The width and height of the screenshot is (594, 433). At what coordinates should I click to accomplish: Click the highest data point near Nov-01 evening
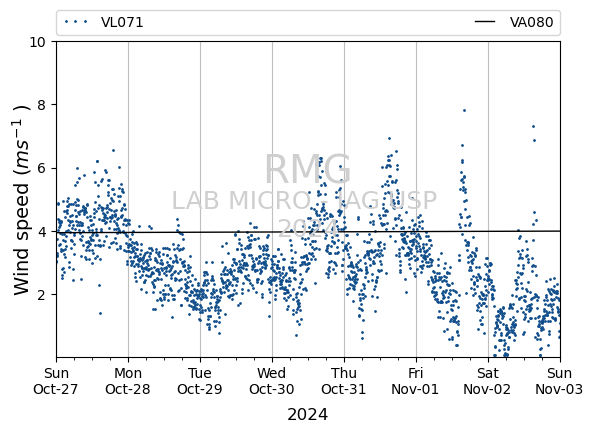(x=464, y=111)
